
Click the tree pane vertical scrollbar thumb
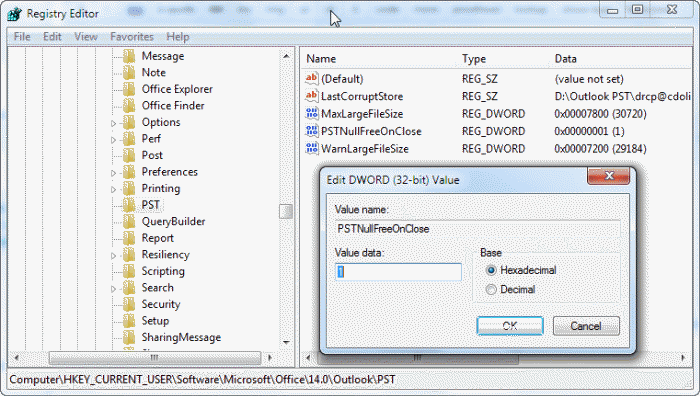point(286,211)
